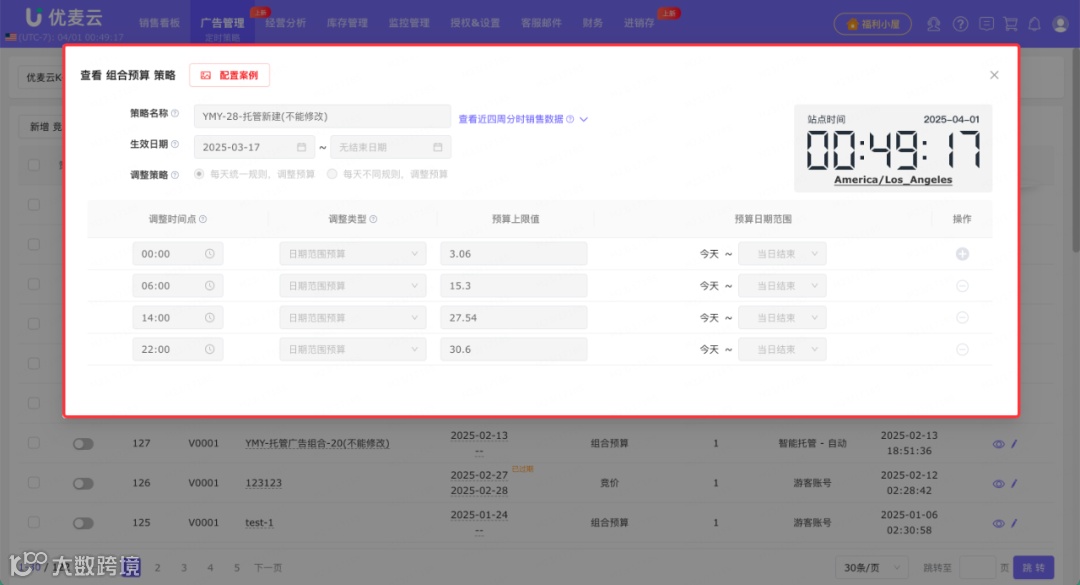Switch to the 广告管理 menu tab
Screen dimensions: 1080x585
[x=221, y=23]
